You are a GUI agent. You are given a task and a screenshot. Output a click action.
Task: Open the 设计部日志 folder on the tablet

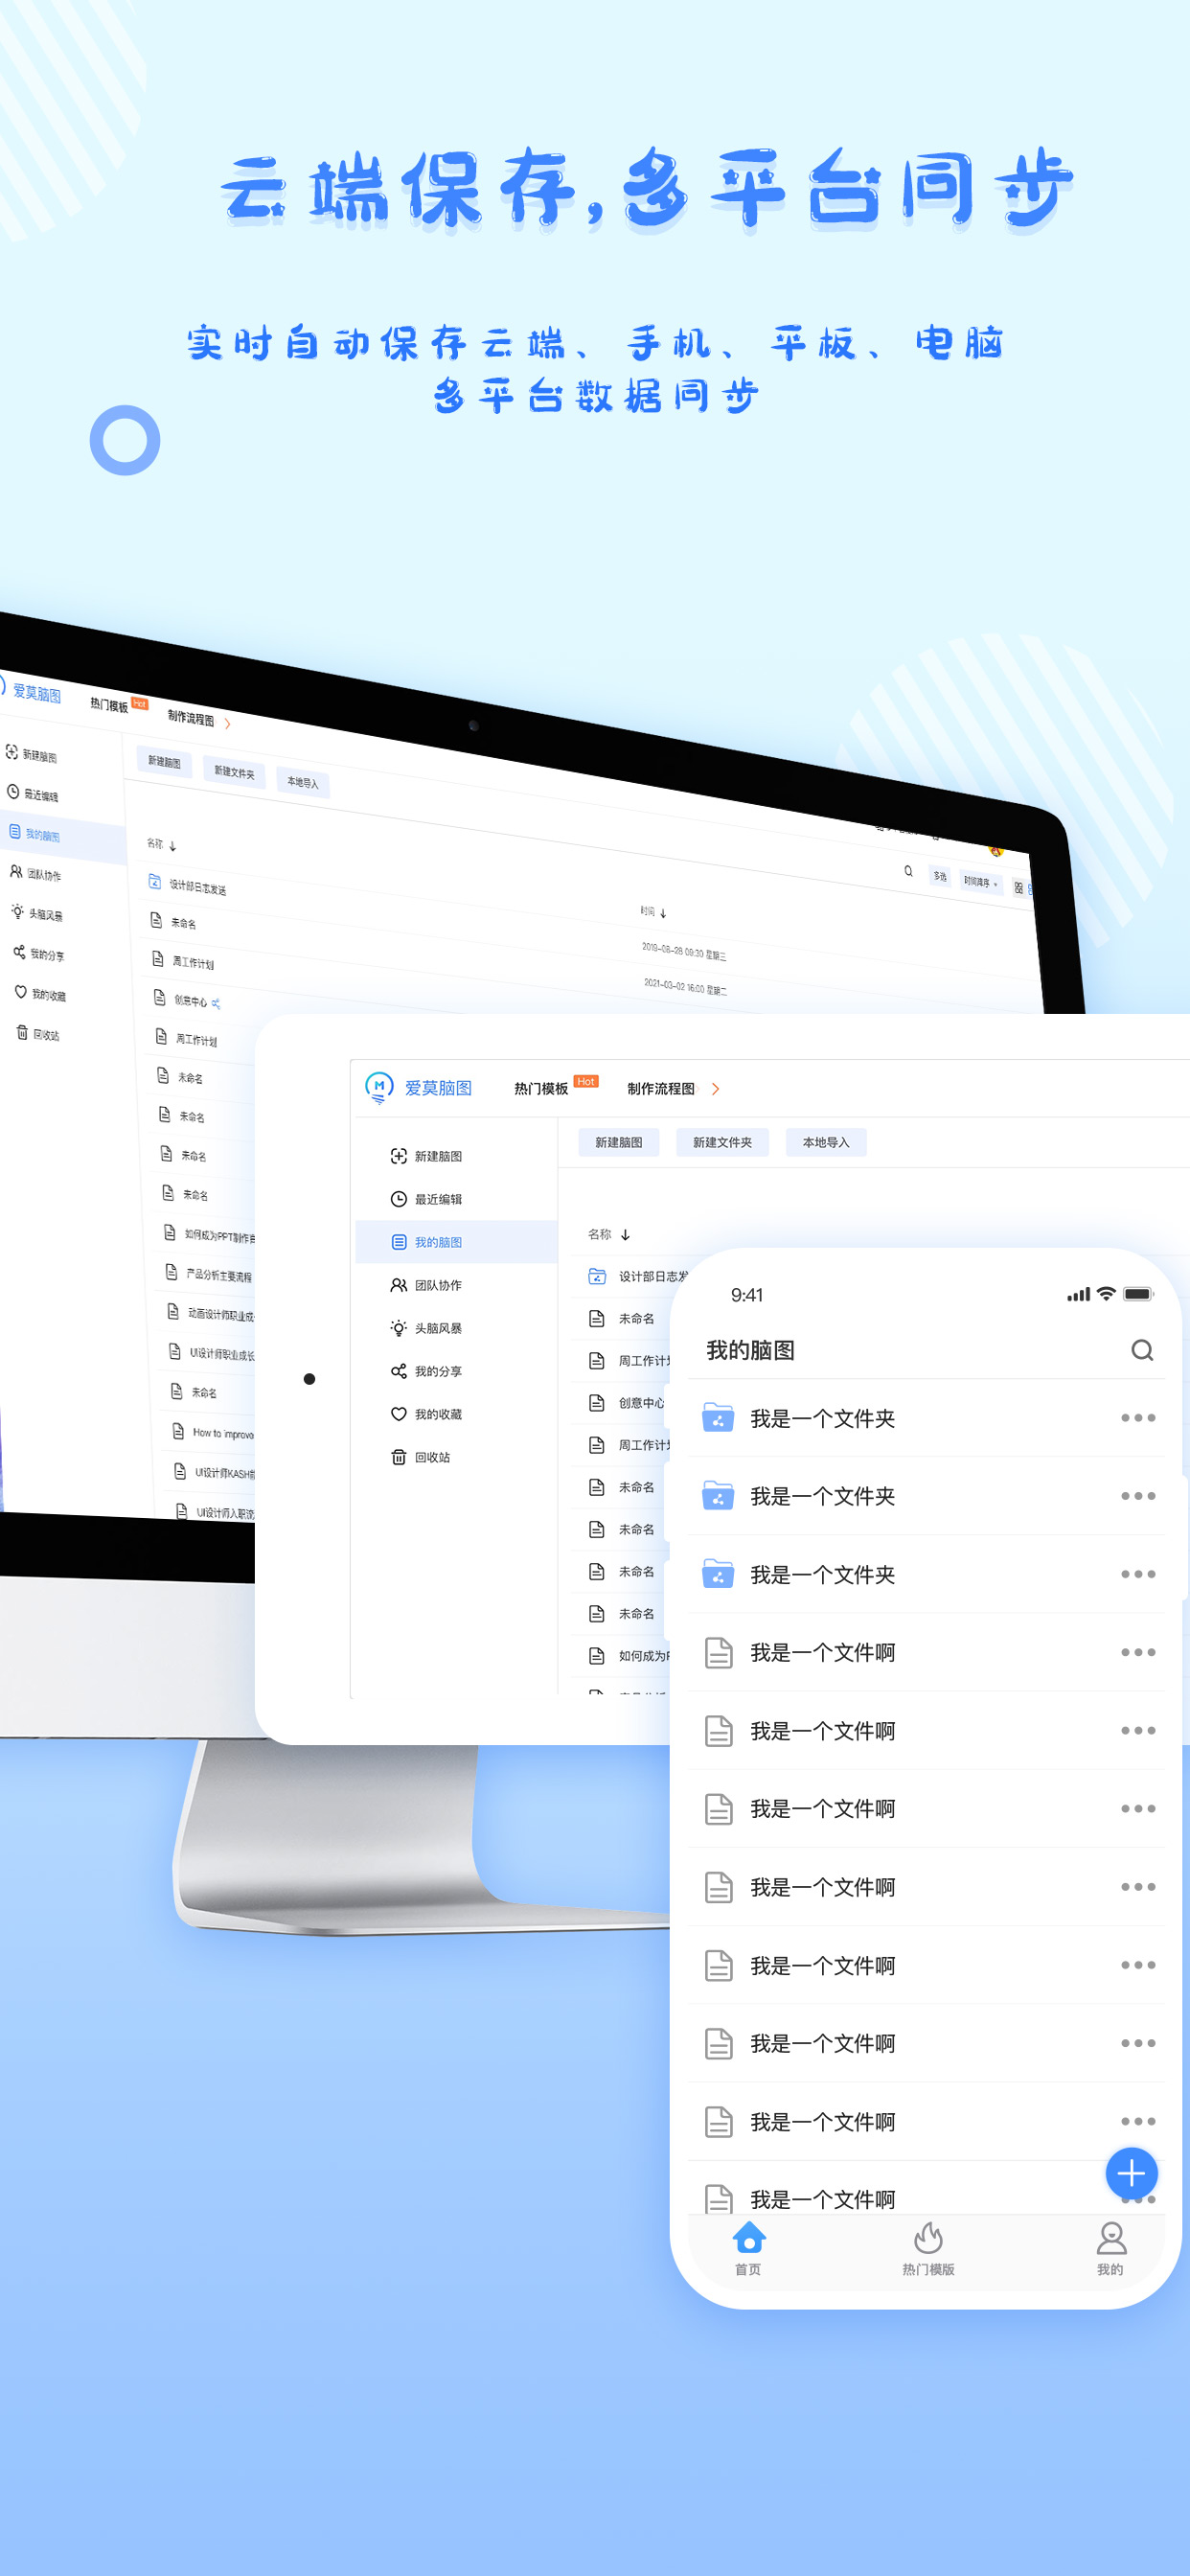click(640, 1276)
